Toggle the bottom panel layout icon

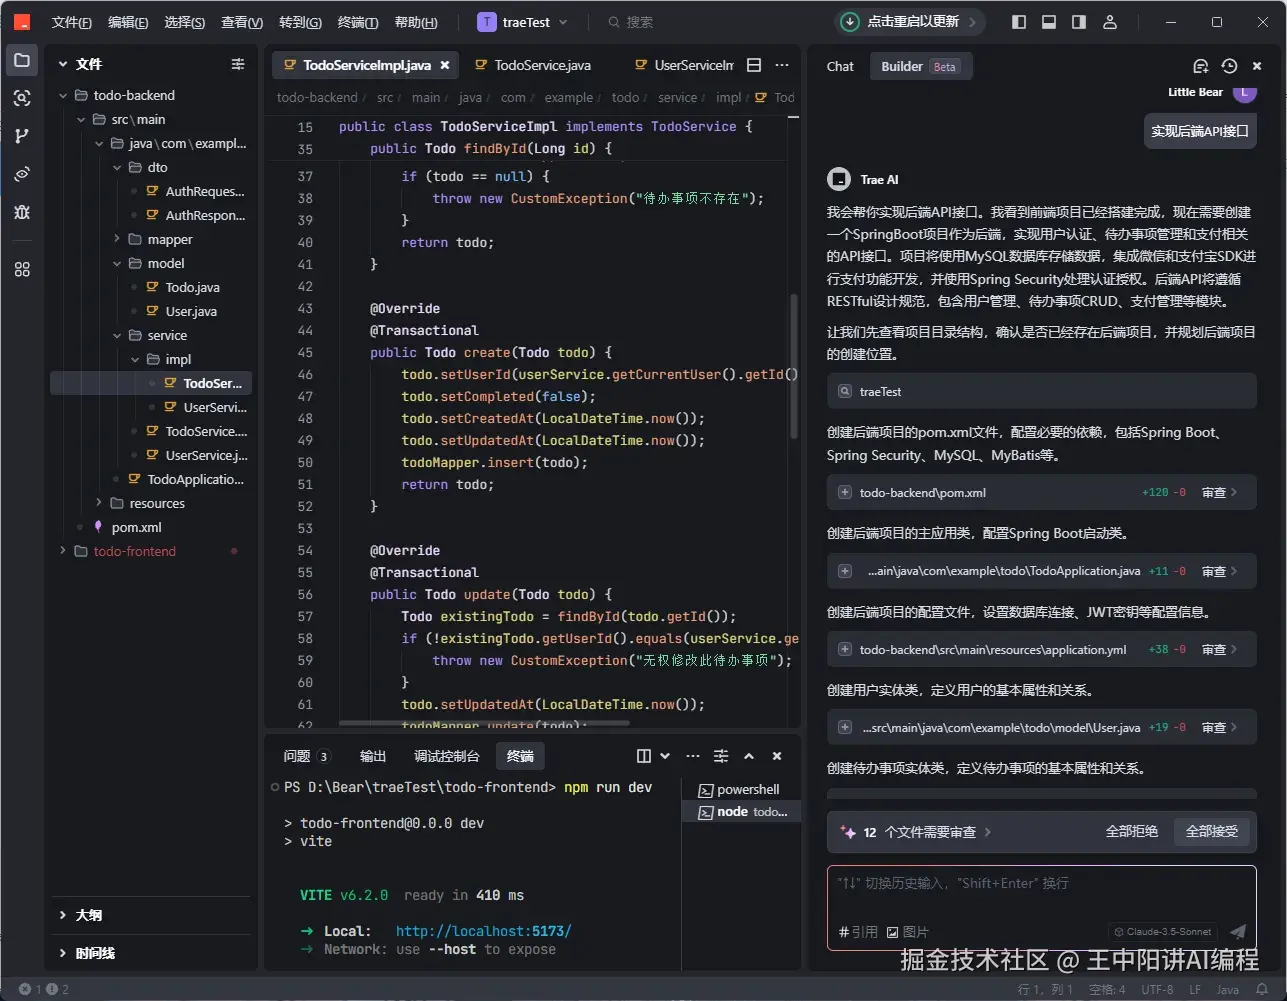point(1049,22)
